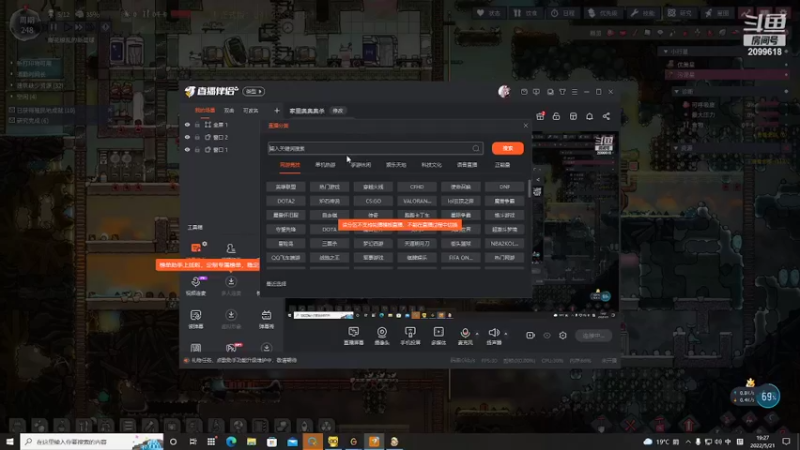The height and width of the screenshot is (450, 800).
Task: Switch to 手游休闲 category tab
Action: point(361,165)
